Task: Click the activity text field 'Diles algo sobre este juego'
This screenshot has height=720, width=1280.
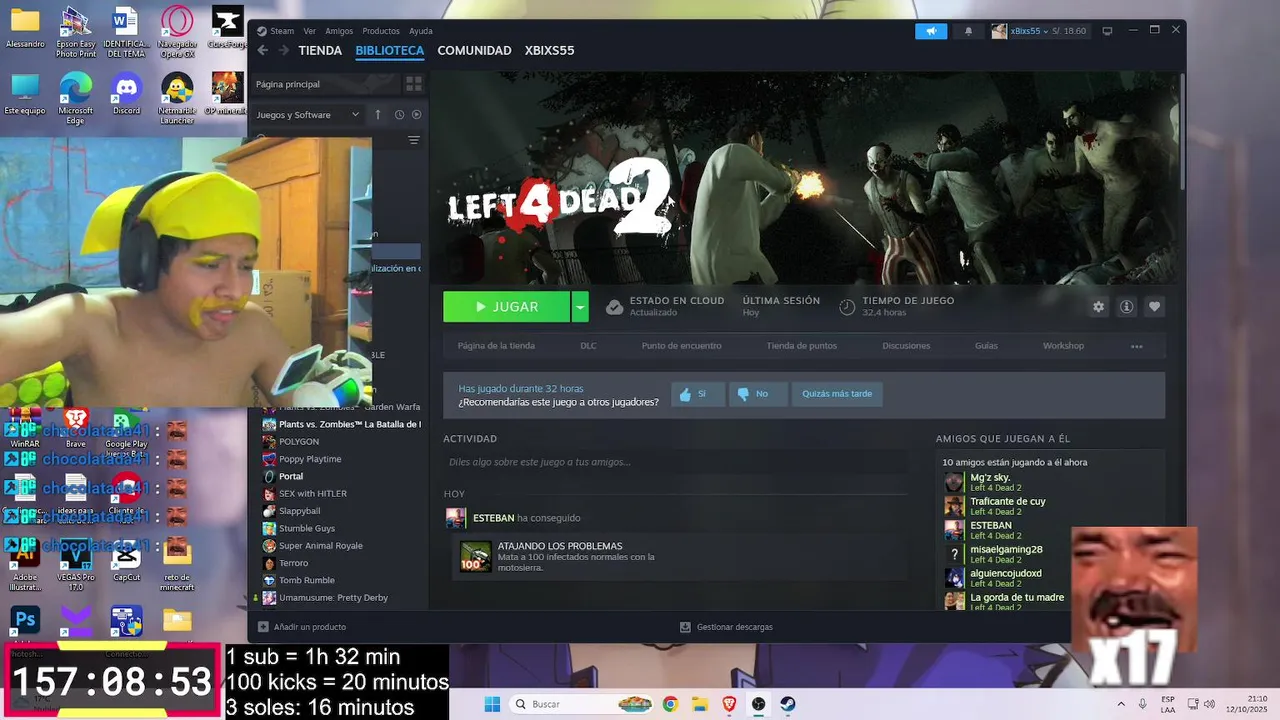Action: 675,462
